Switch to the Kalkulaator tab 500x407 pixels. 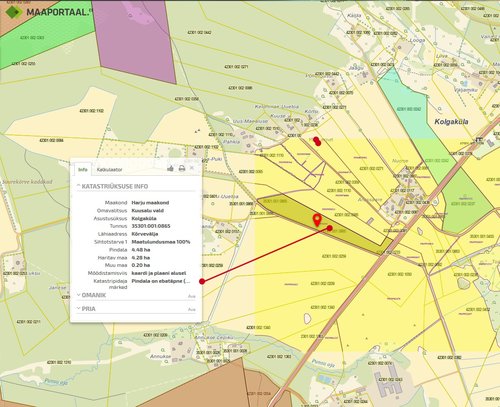coord(109,170)
